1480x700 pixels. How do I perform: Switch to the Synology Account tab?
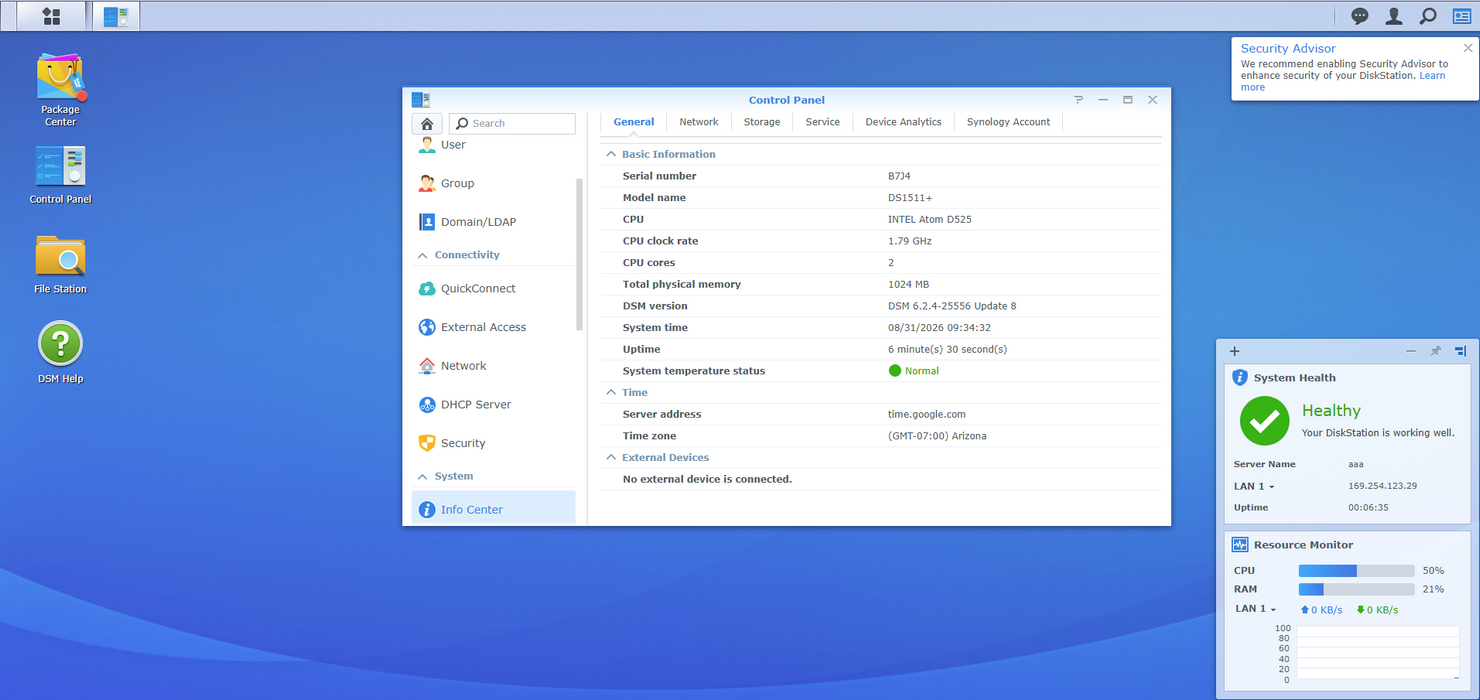click(1009, 122)
